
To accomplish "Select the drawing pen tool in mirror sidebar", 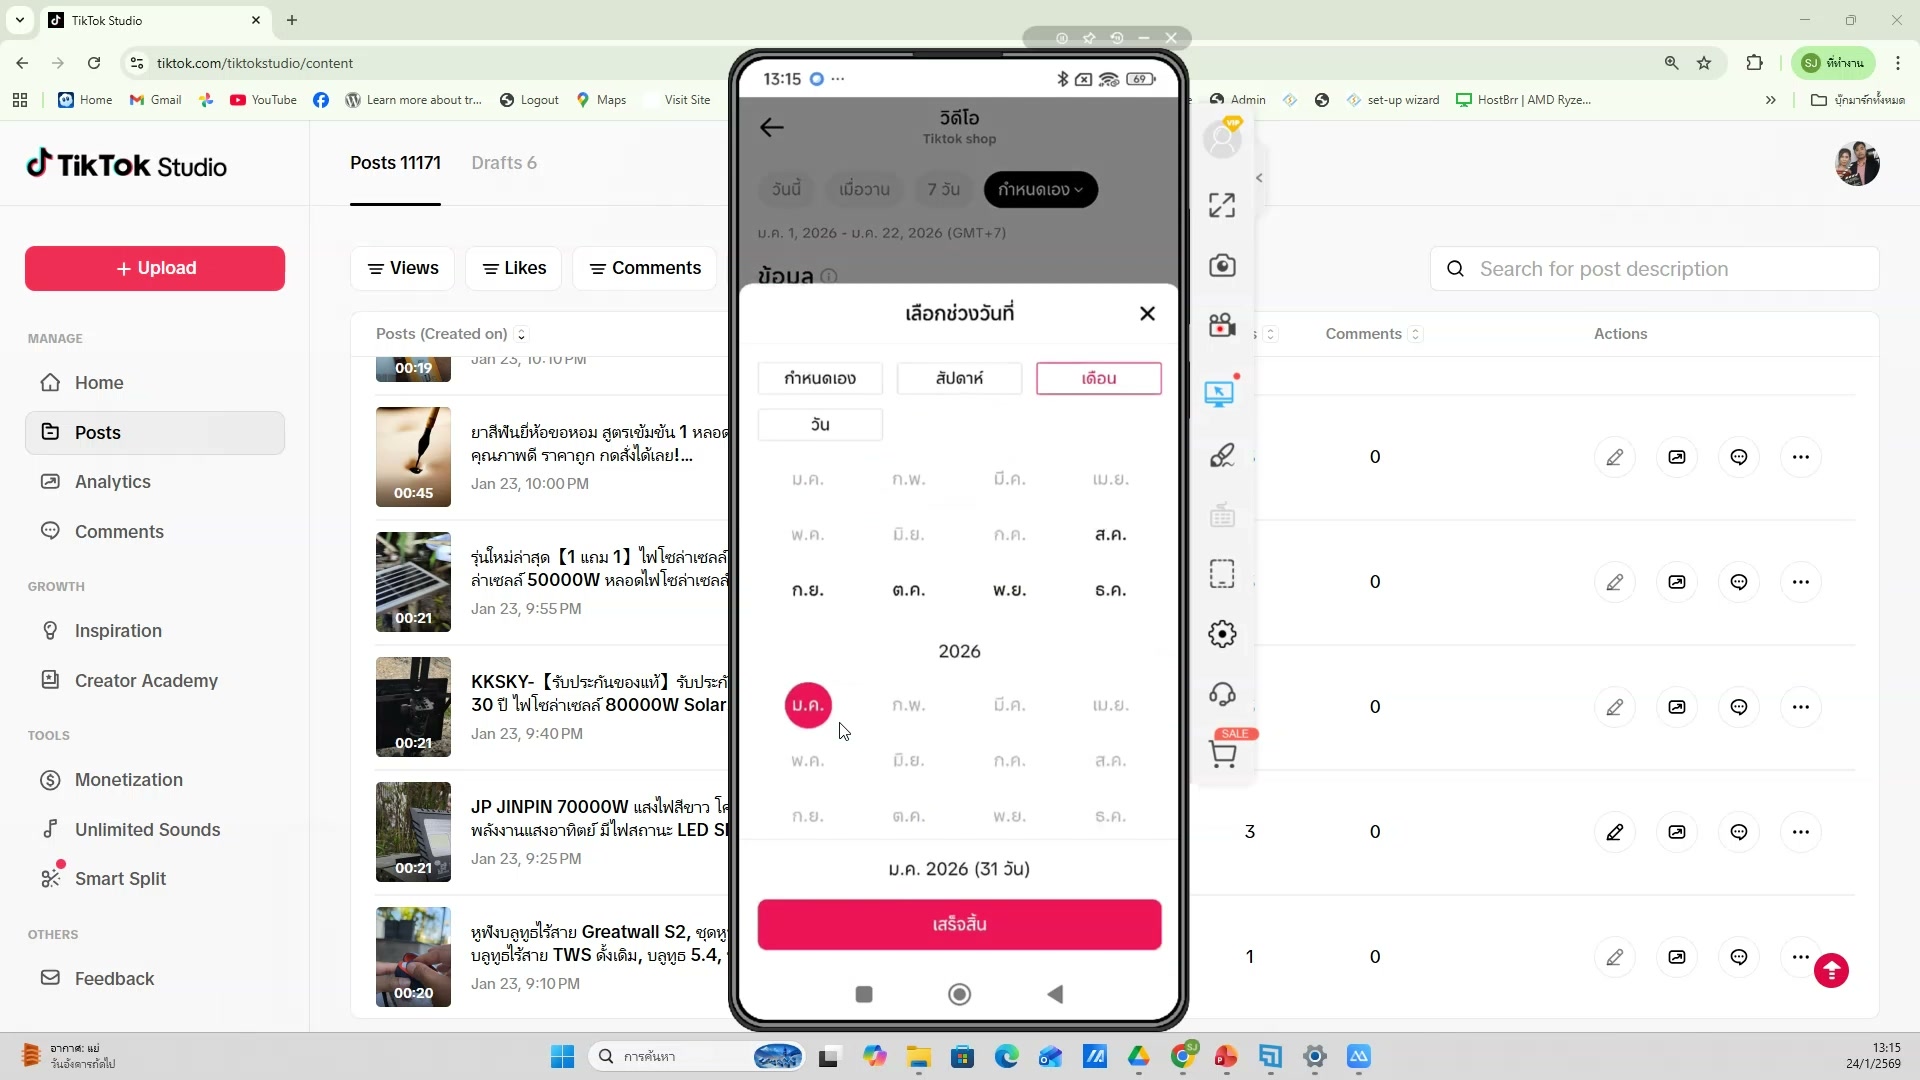I will 1223,455.
